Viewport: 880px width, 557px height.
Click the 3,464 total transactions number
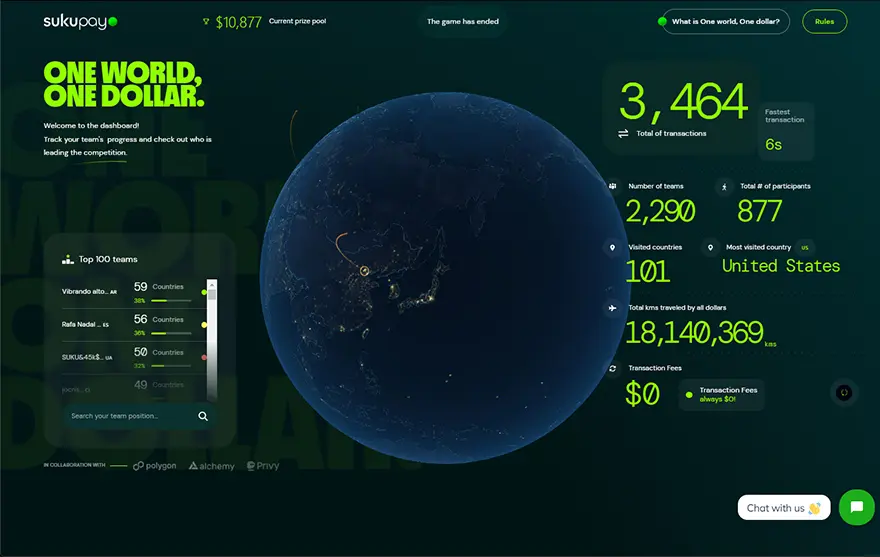click(x=683, y=102)
